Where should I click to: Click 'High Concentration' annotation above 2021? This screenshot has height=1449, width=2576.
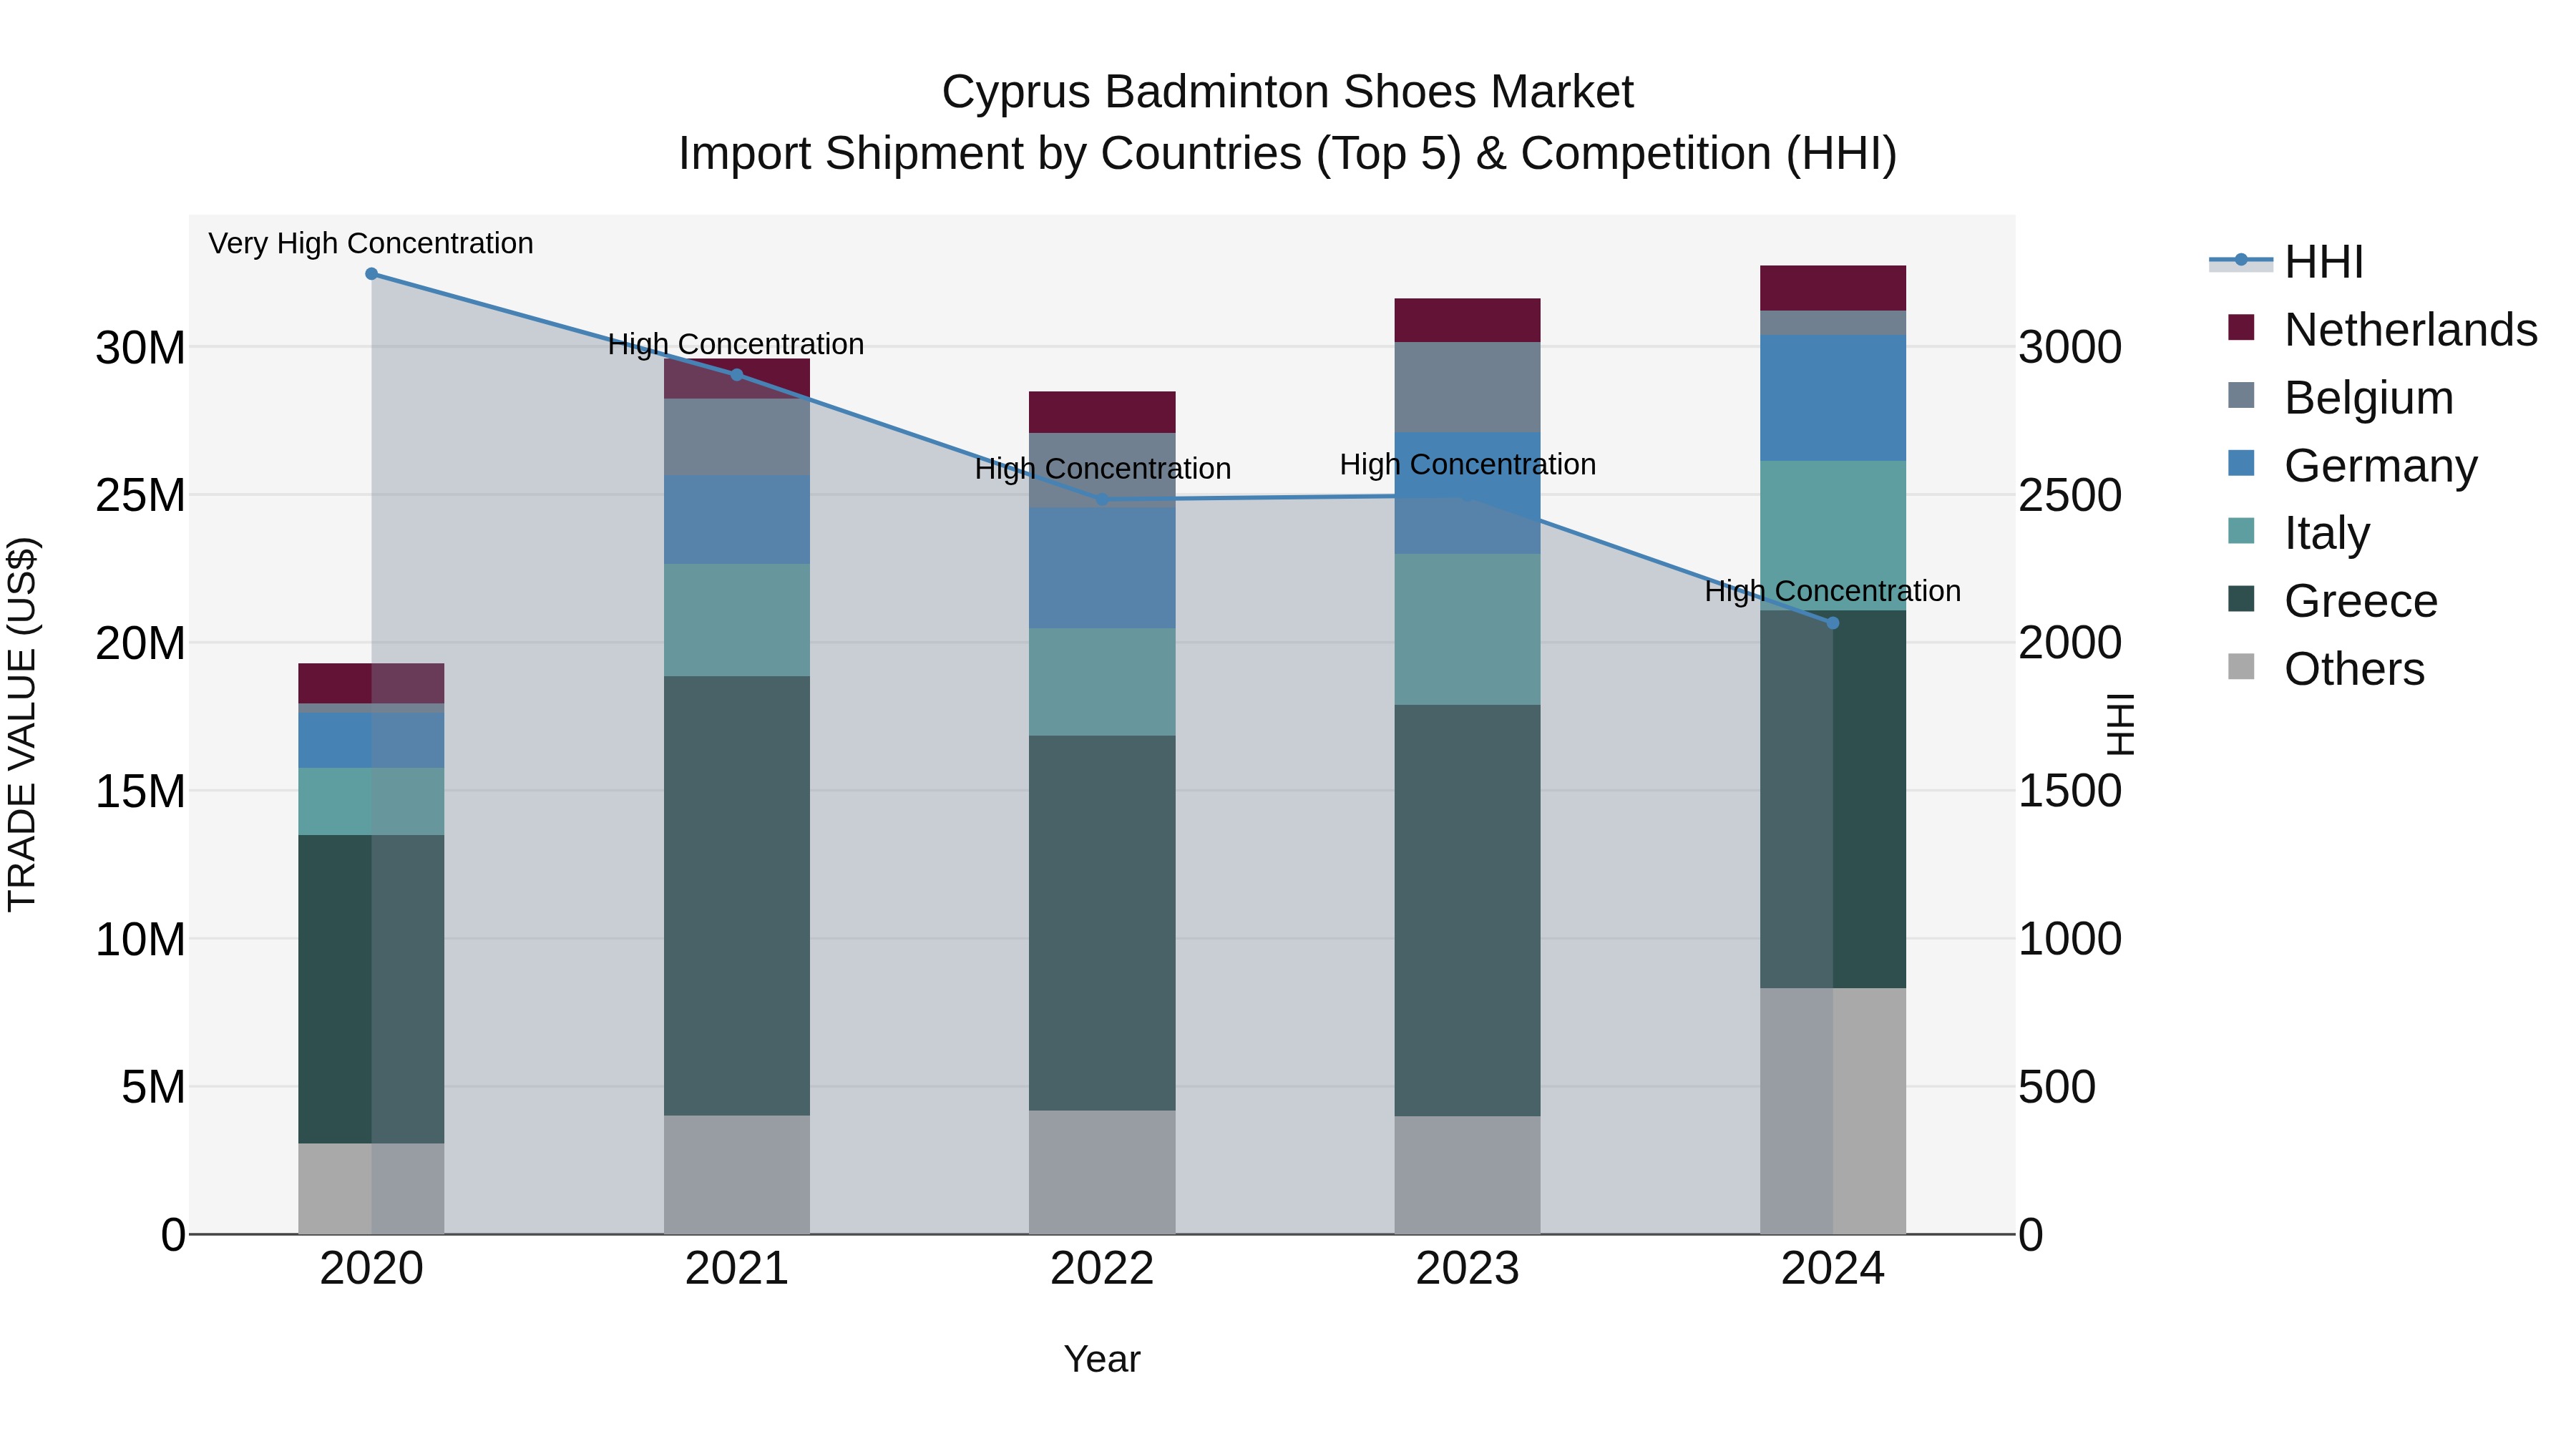(736, 344)
